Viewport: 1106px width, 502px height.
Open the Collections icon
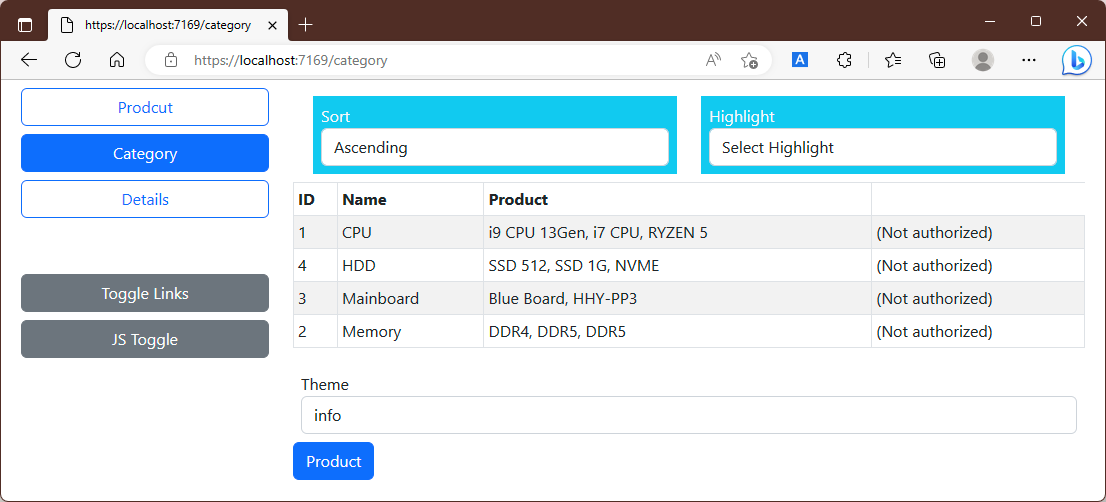click(937, 60)
